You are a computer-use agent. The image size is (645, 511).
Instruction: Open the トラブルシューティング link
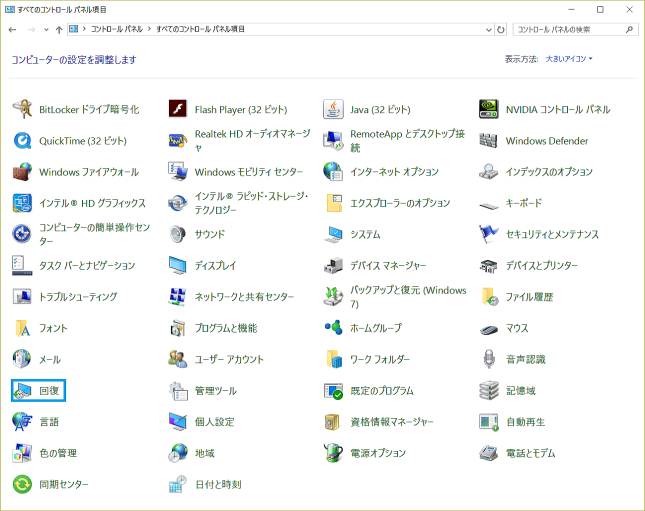tap(78, 297)
